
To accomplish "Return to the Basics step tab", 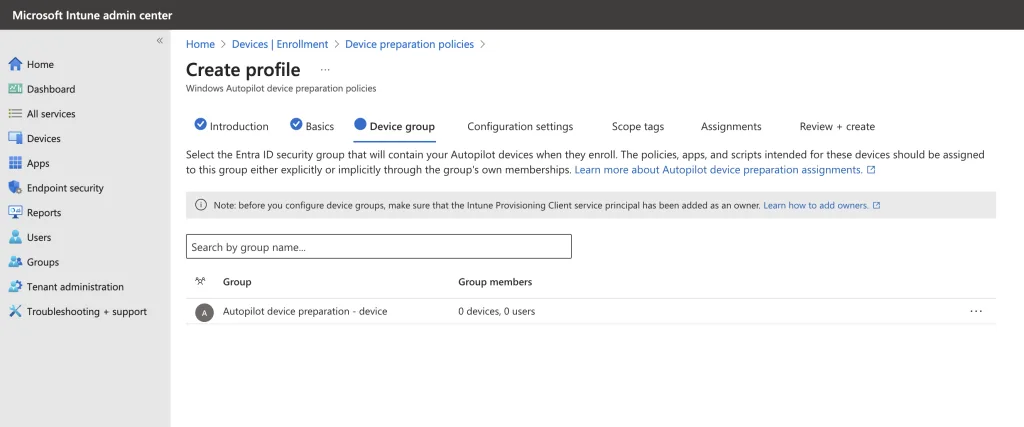I will [x=312, y=126].
